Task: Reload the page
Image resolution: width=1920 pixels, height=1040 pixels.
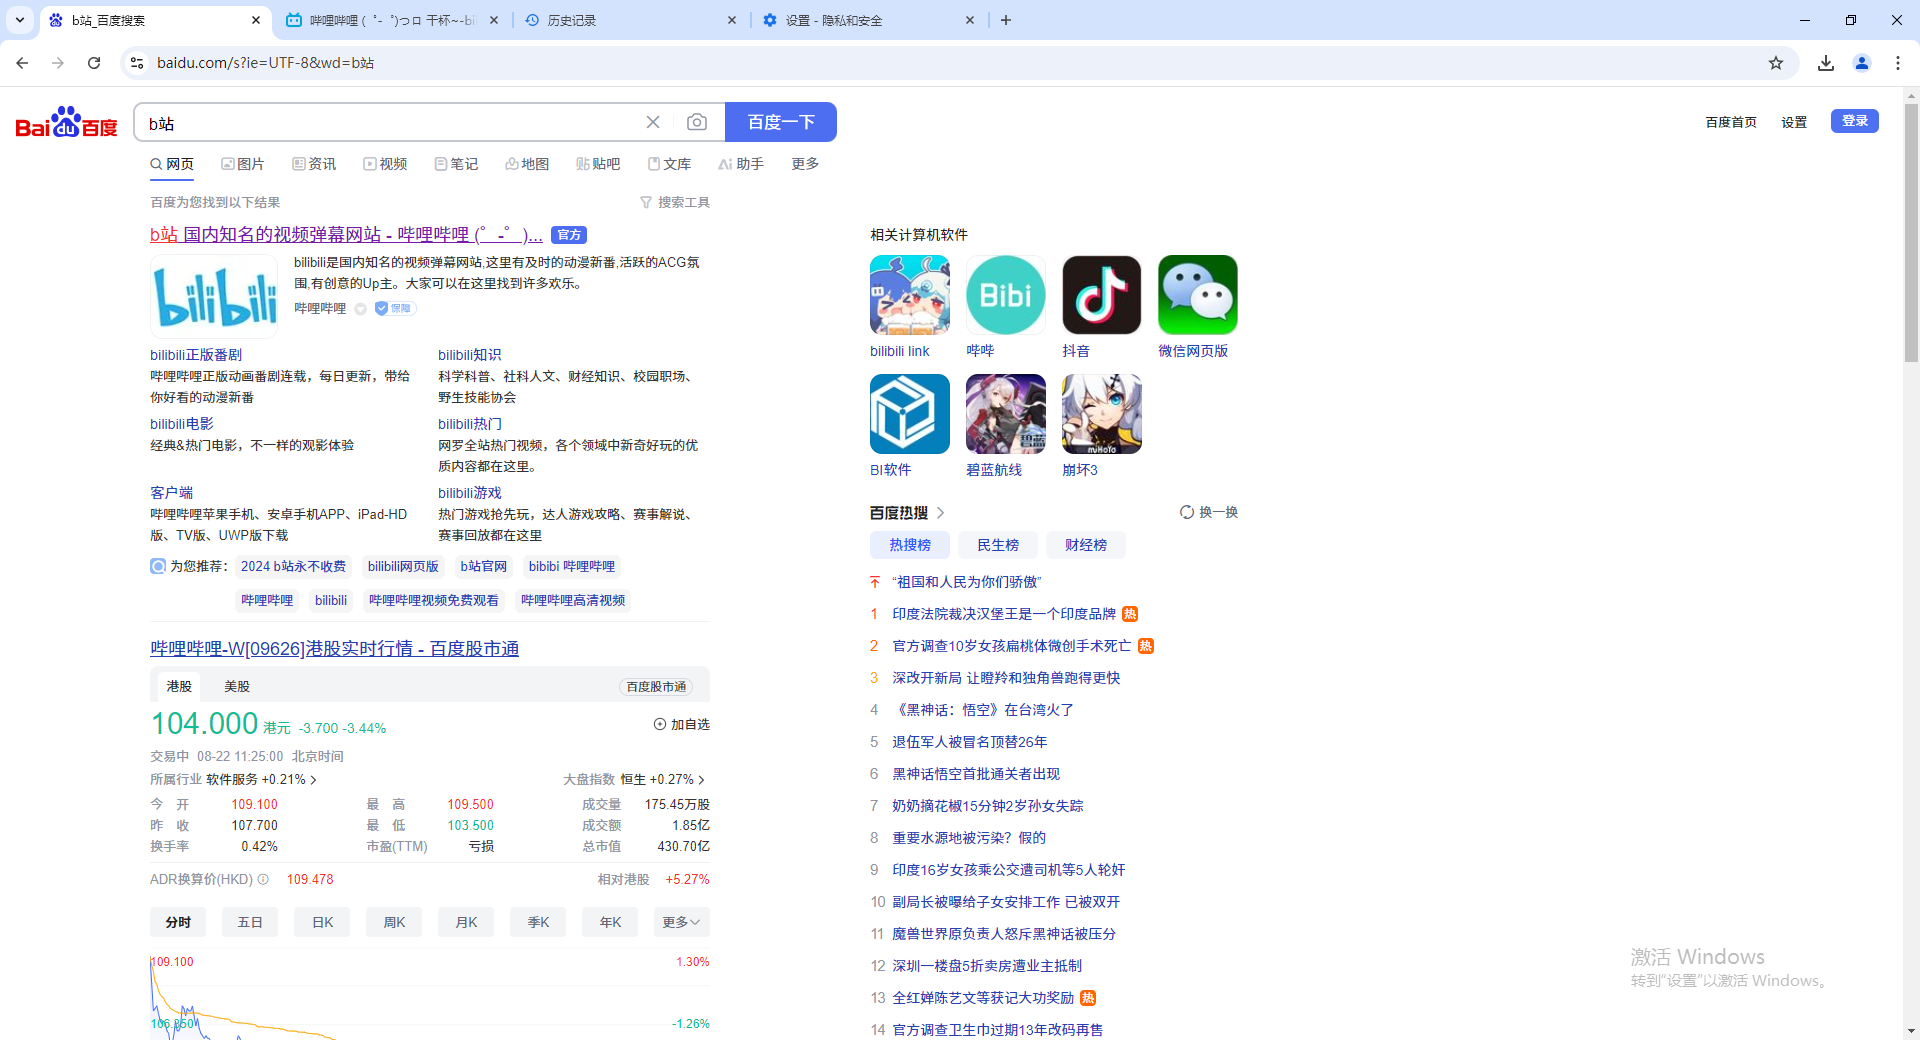Action: click(x=94, y=63)
